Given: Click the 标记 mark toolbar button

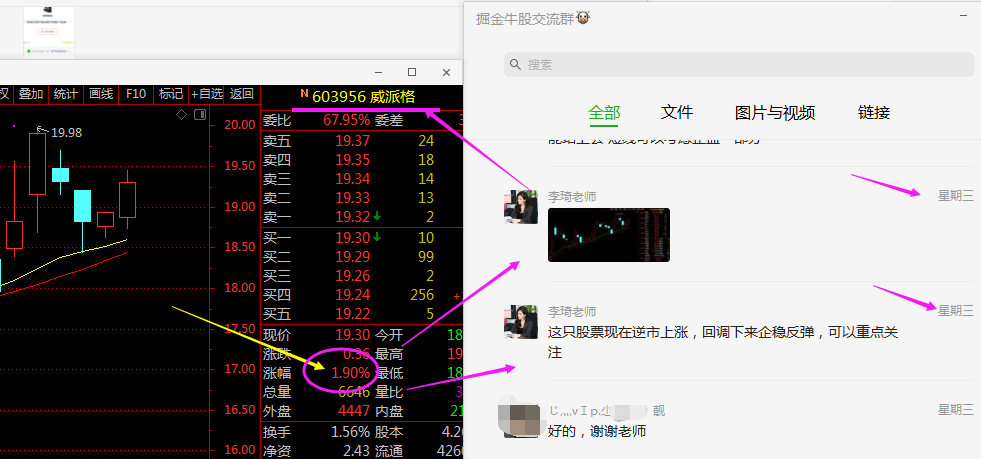Looking at the screenshot, I should click(x=171, y=94).
